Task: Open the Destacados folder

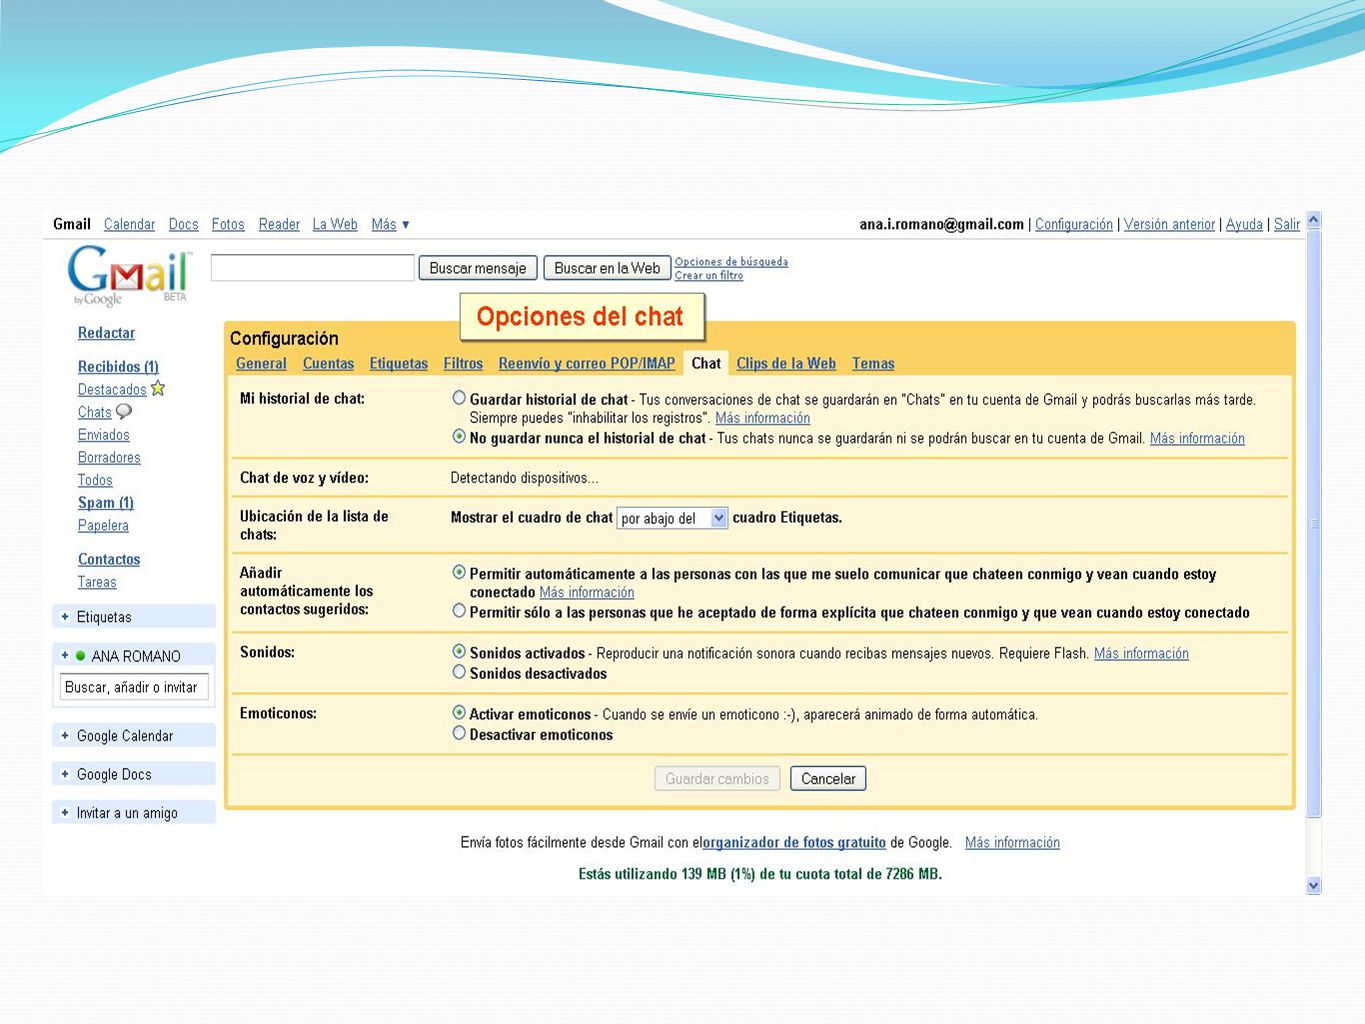Action: coord(112,390)
